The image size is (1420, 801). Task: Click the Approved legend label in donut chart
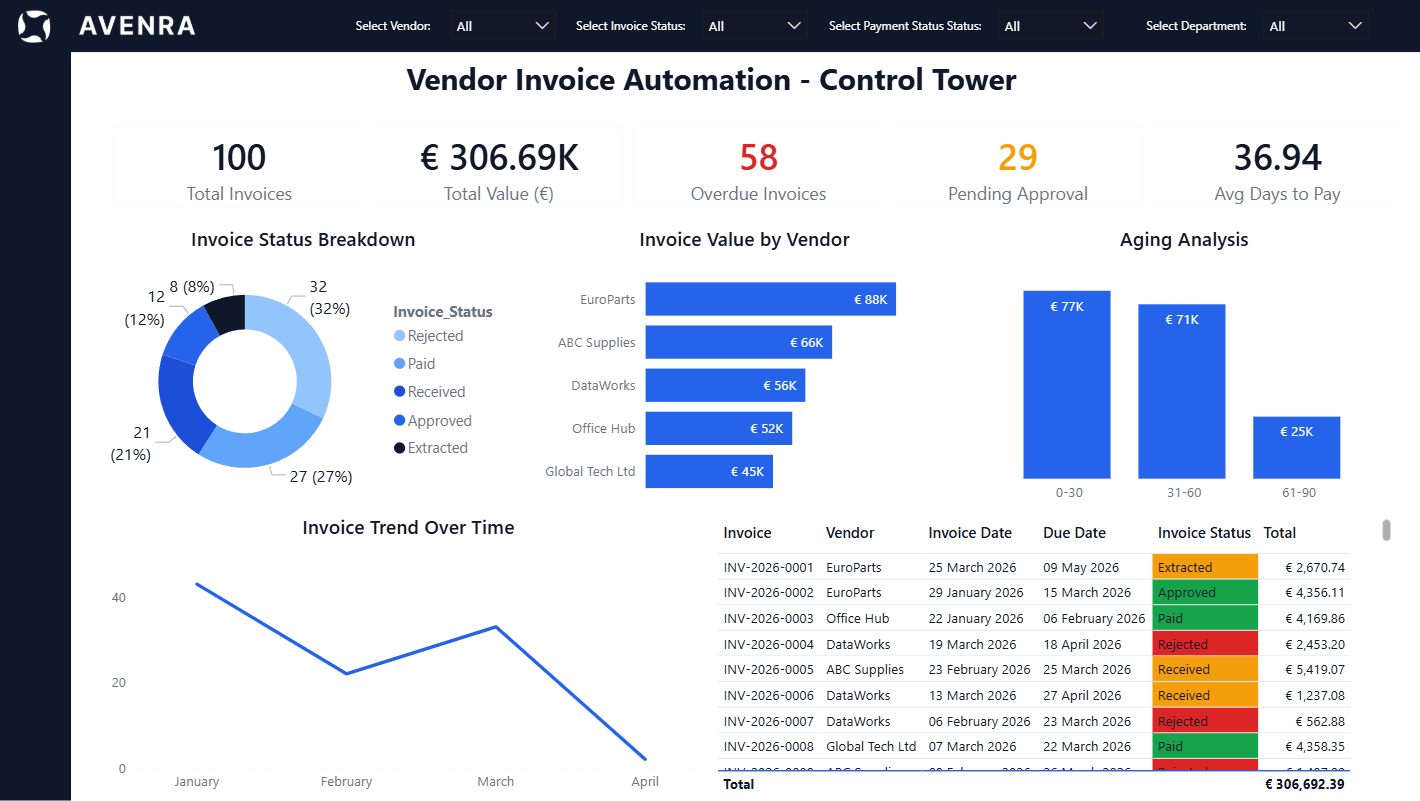(x=439, y=421)
